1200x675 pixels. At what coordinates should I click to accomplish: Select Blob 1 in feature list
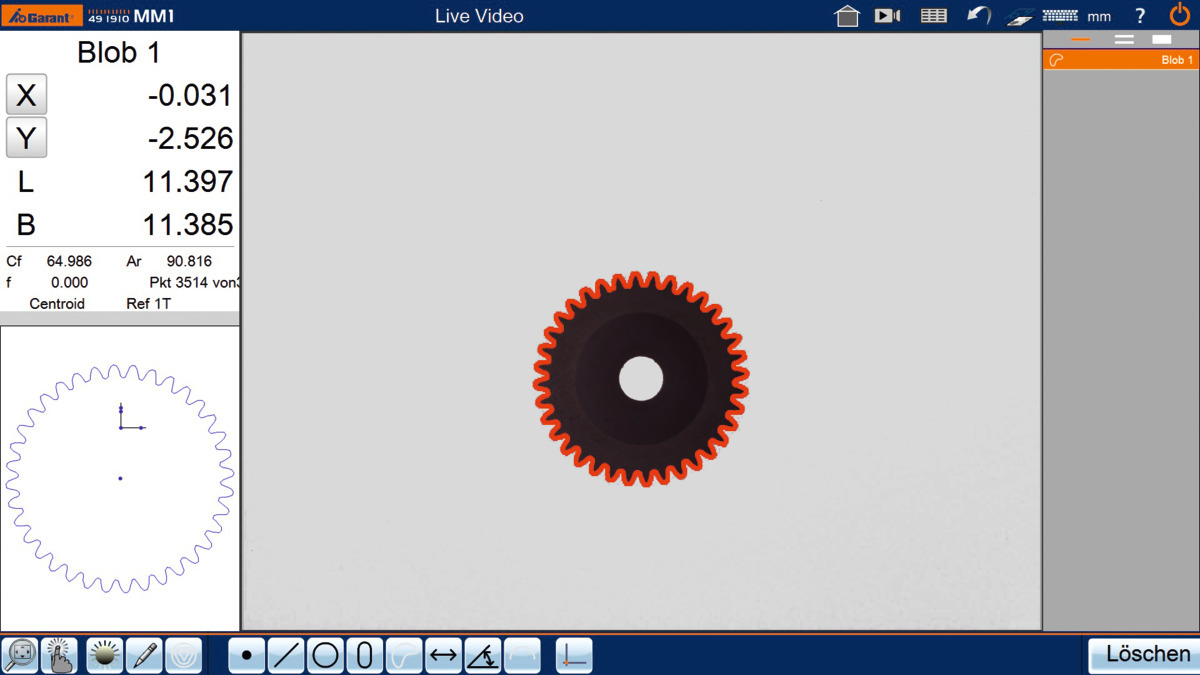click(1120, 60)
